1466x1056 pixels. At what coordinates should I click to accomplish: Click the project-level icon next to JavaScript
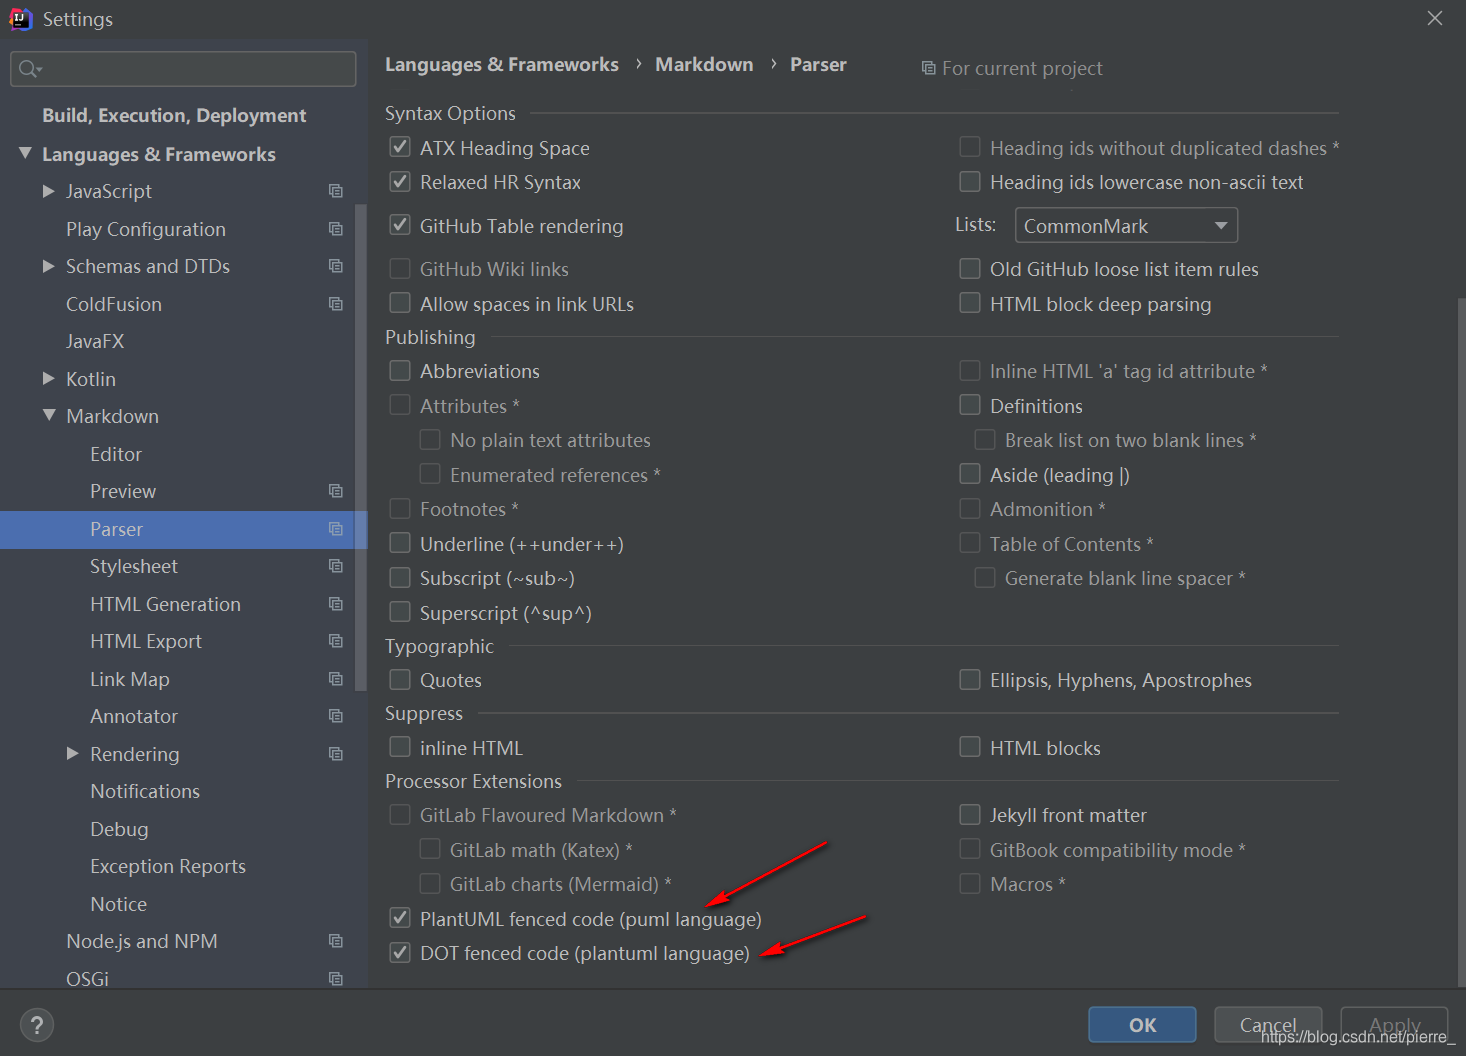(336, 191)
